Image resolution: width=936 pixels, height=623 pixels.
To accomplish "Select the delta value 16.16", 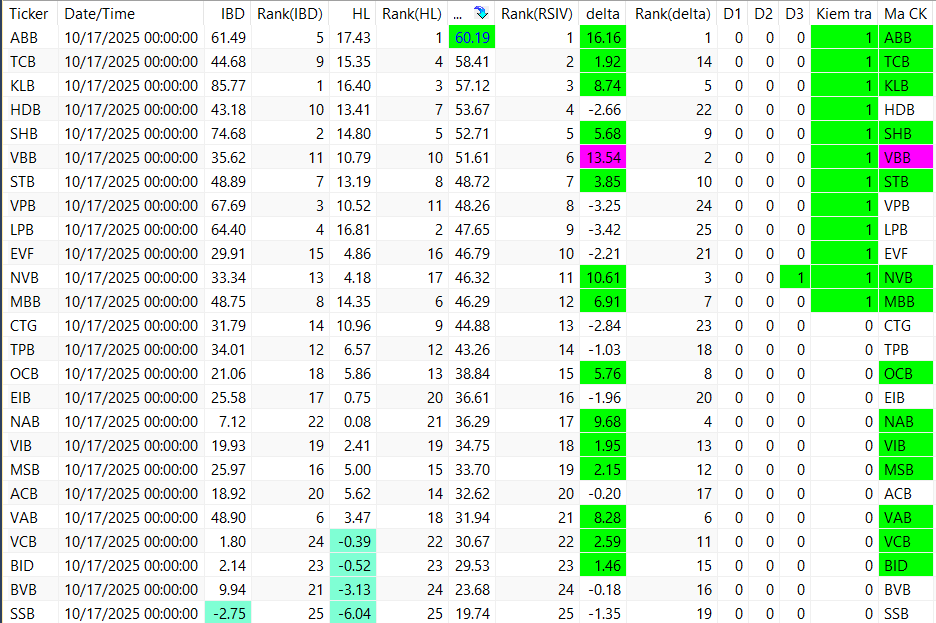I will (603, 38).
